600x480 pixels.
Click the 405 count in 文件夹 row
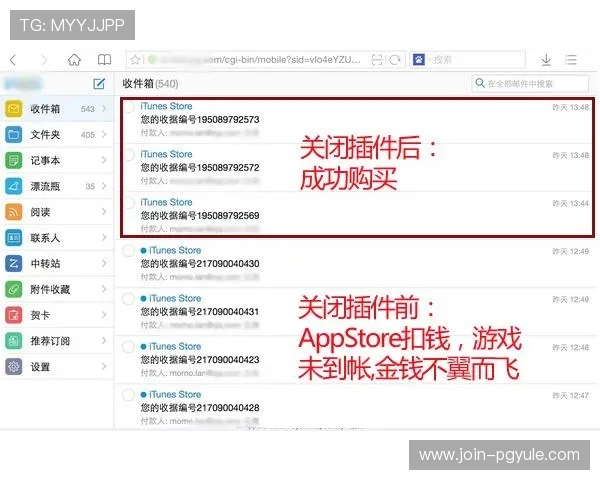(x=88, y=135)
